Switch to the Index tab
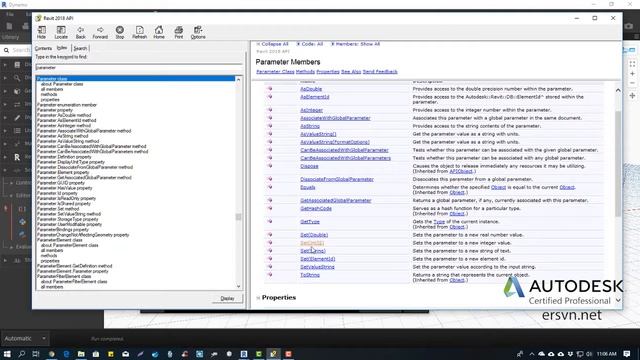Image resolution: width=640 pixels, height=360 pixels. pos(62,48)
